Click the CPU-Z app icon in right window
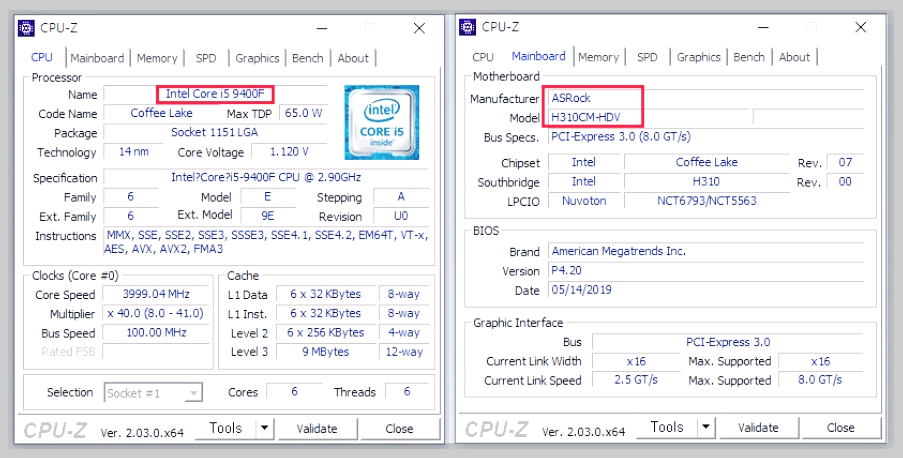This screenshot has width=903, height=458. click(x=468, y=27)
